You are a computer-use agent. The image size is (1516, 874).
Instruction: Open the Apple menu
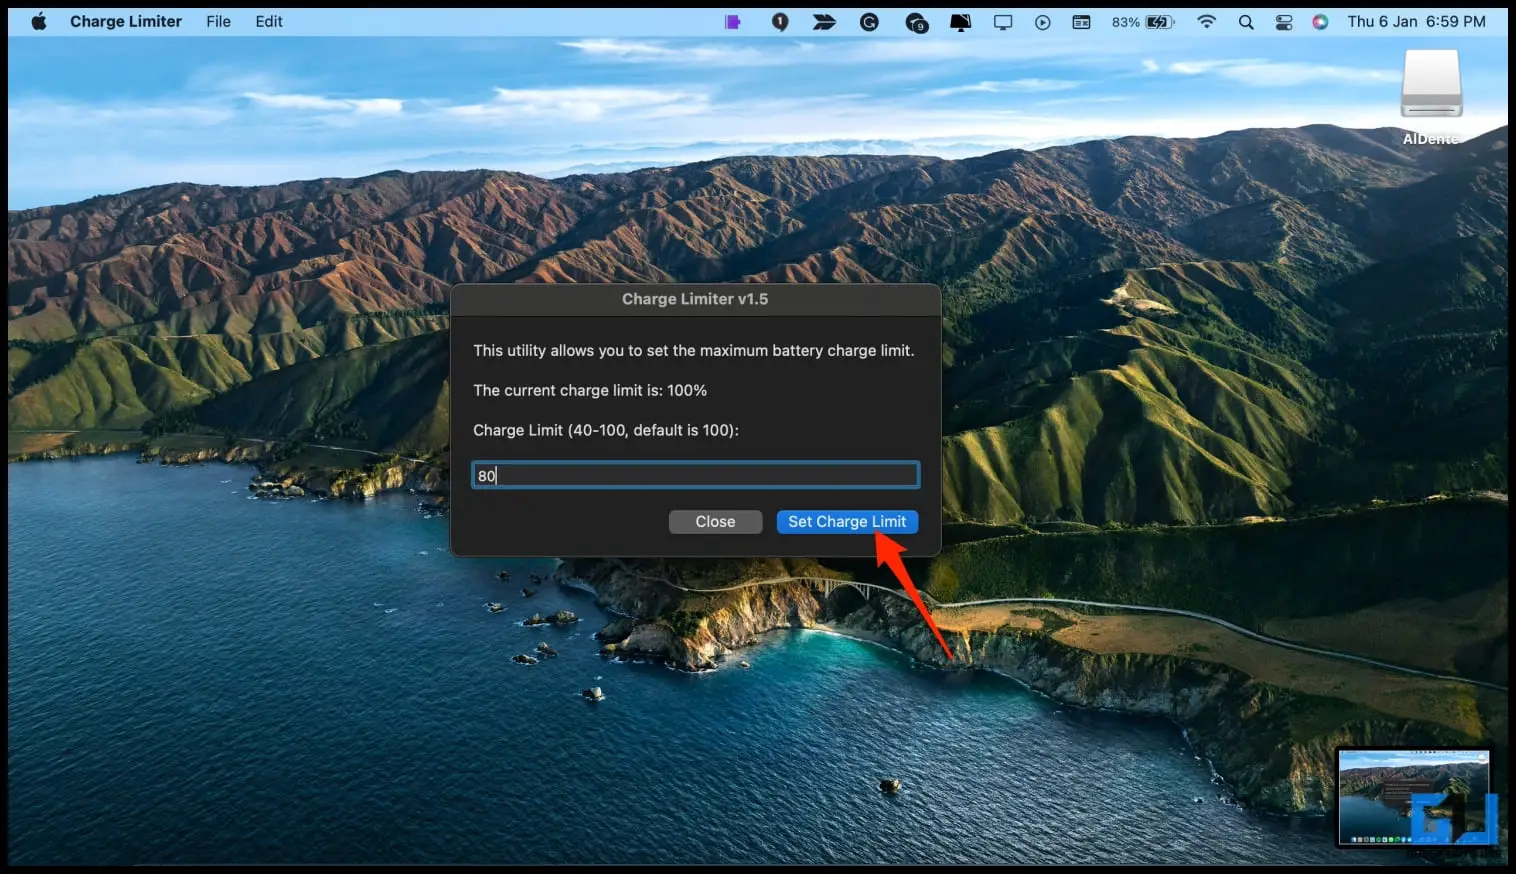coord(39,21)
